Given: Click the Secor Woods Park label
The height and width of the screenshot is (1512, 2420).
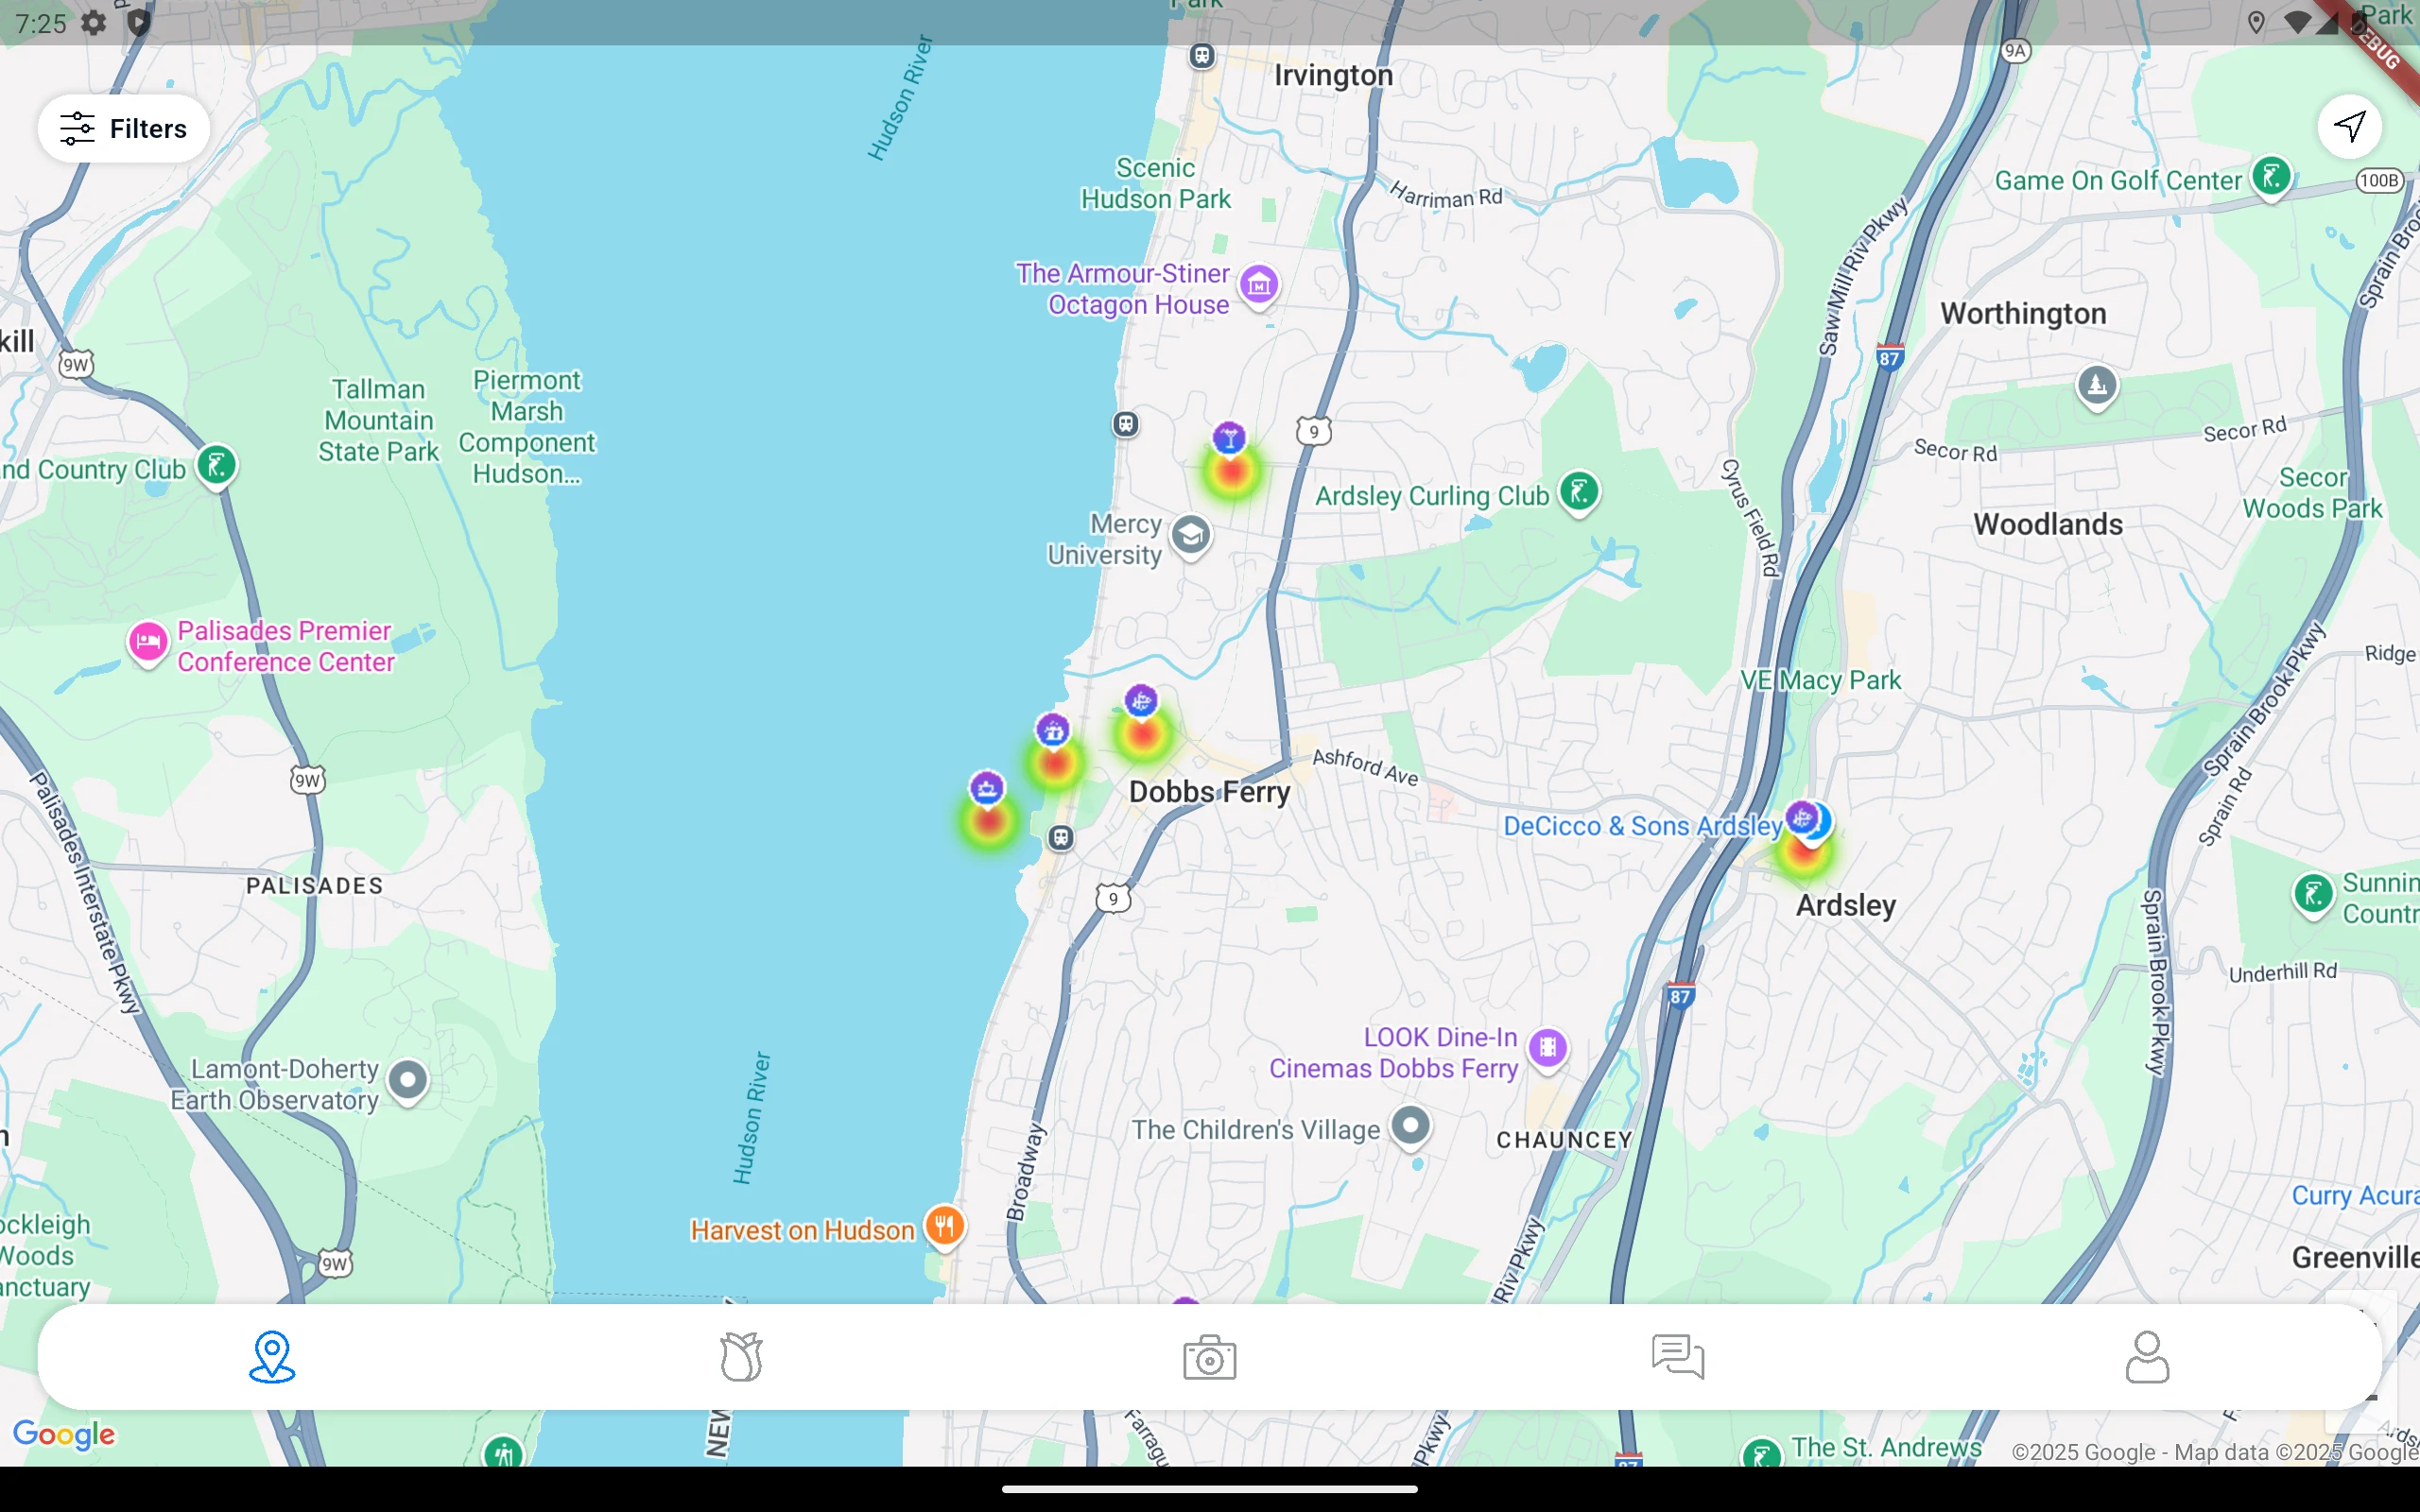Looking at the screenshot, I should [x=2312, y=493].
